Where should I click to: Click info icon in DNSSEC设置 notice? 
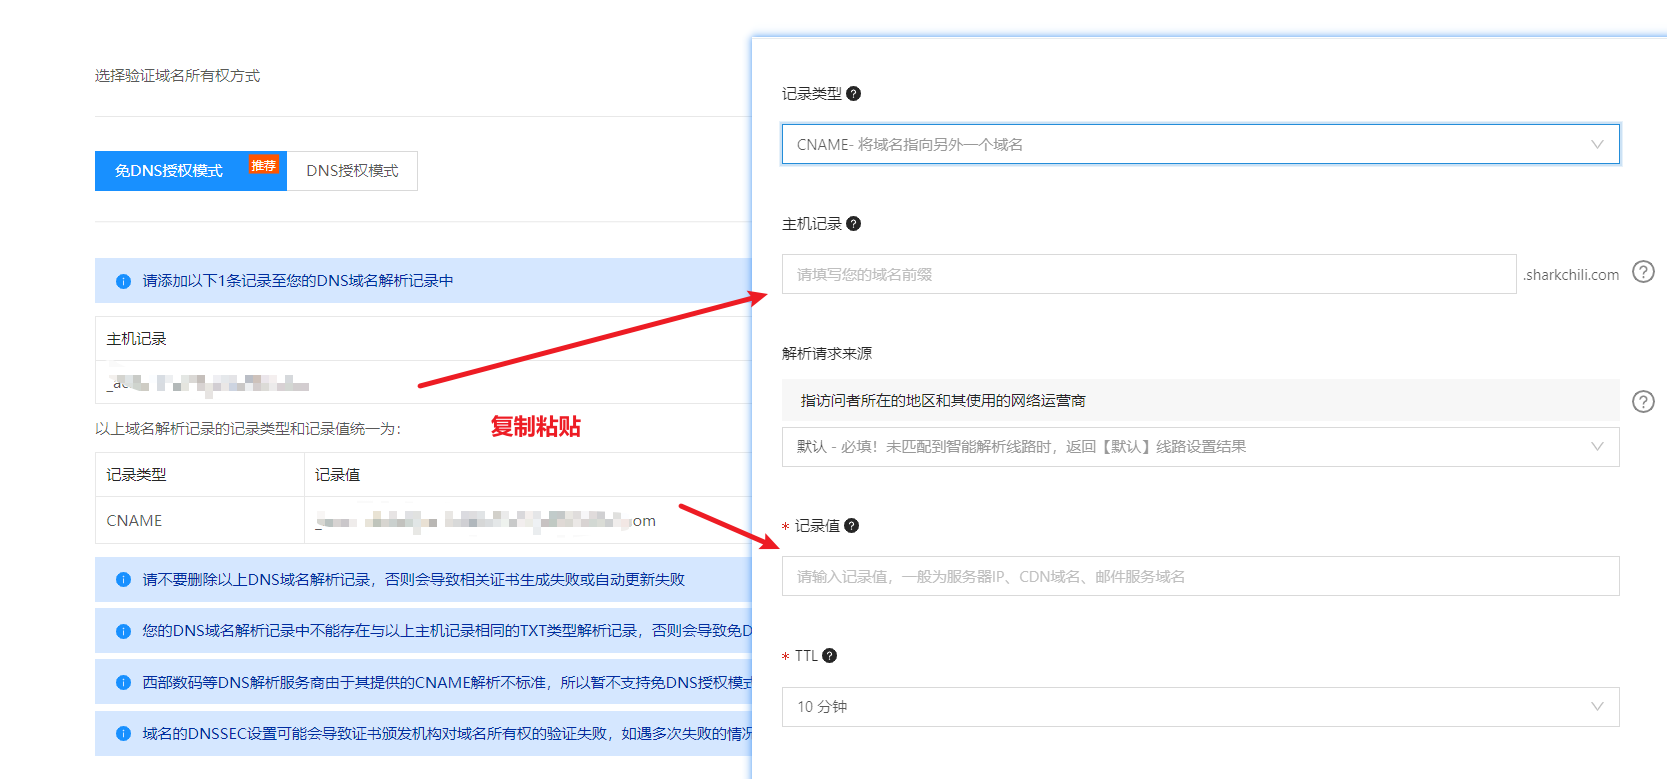click(x=123, y=733)
